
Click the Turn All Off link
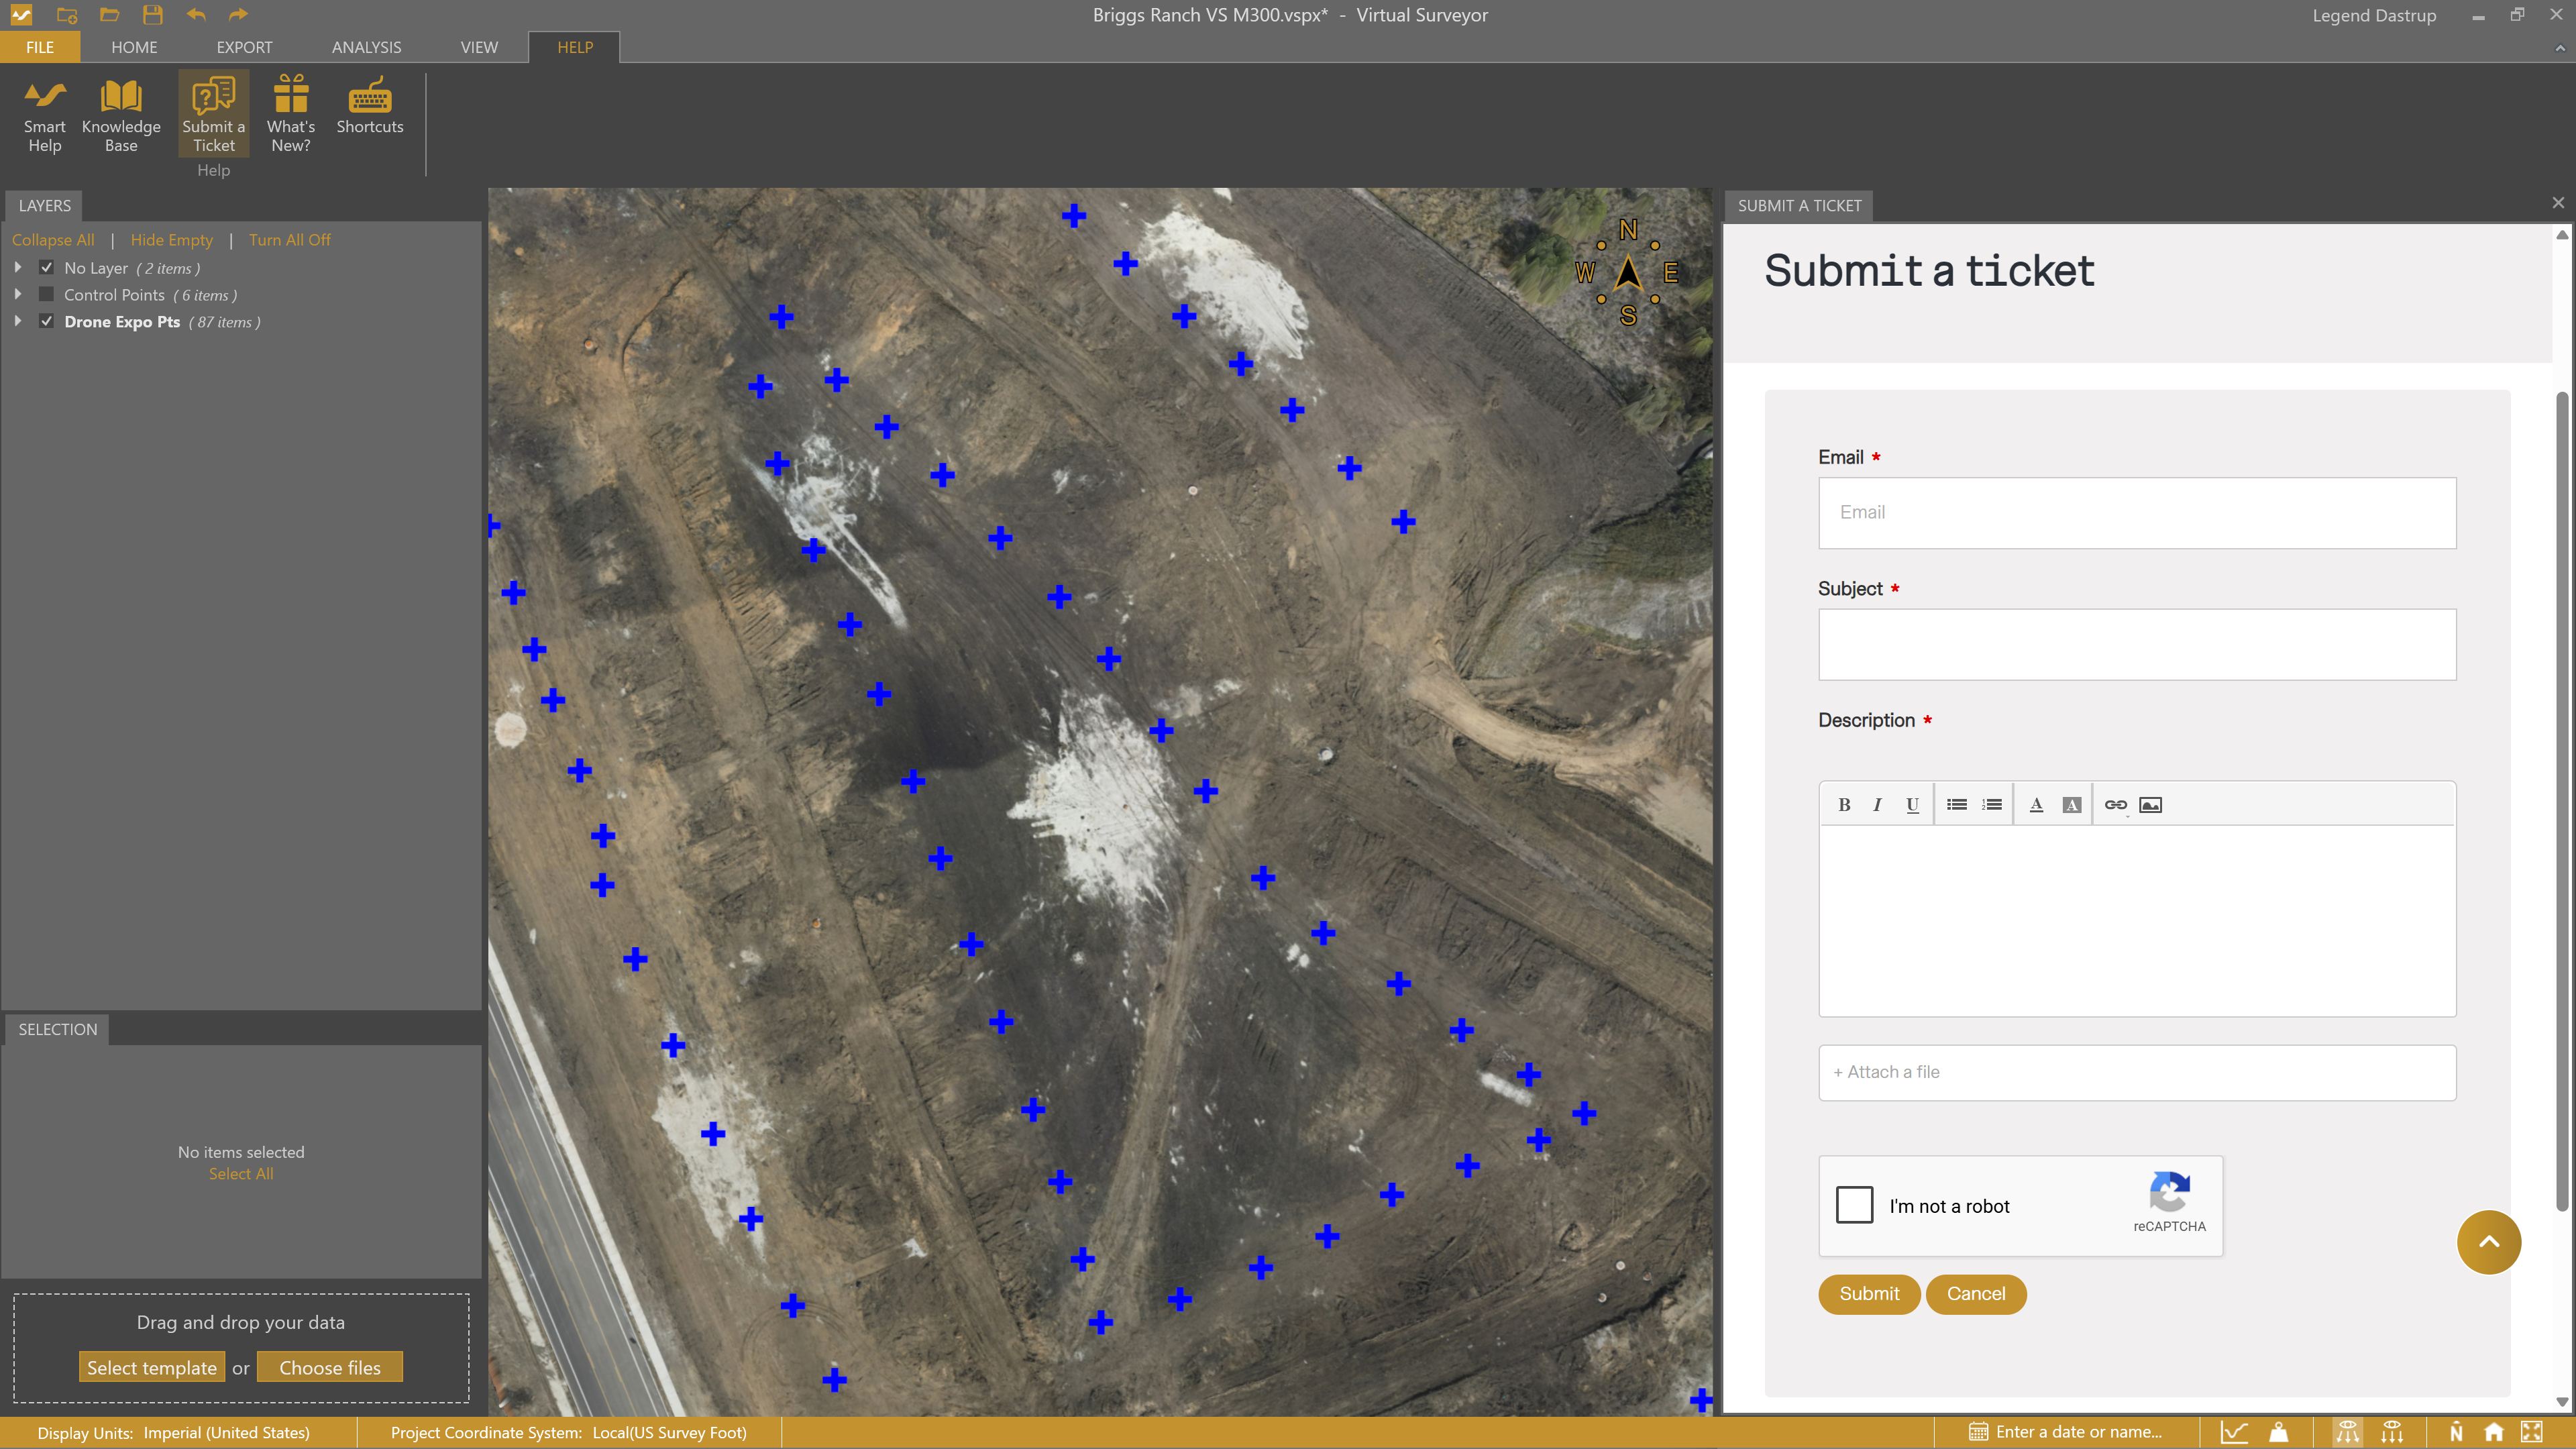pos(289,240)
